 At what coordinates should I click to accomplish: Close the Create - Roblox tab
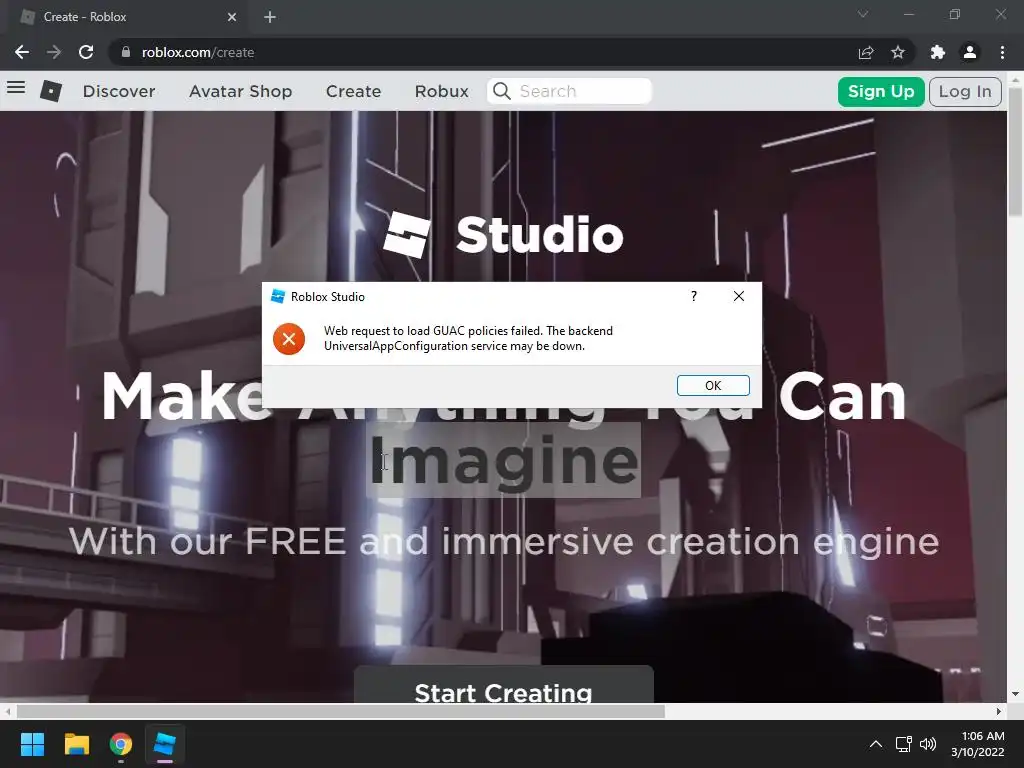232,17
